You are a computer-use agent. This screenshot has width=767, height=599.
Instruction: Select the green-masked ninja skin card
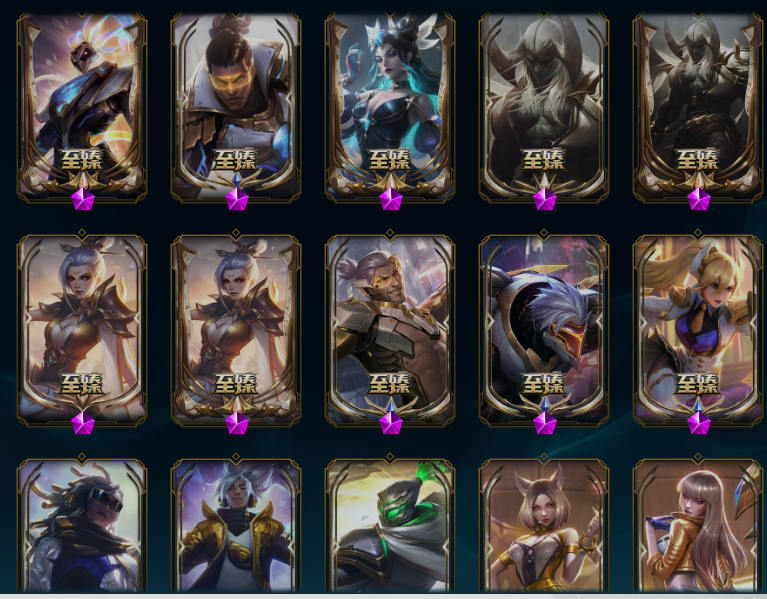tap(390, 526)
